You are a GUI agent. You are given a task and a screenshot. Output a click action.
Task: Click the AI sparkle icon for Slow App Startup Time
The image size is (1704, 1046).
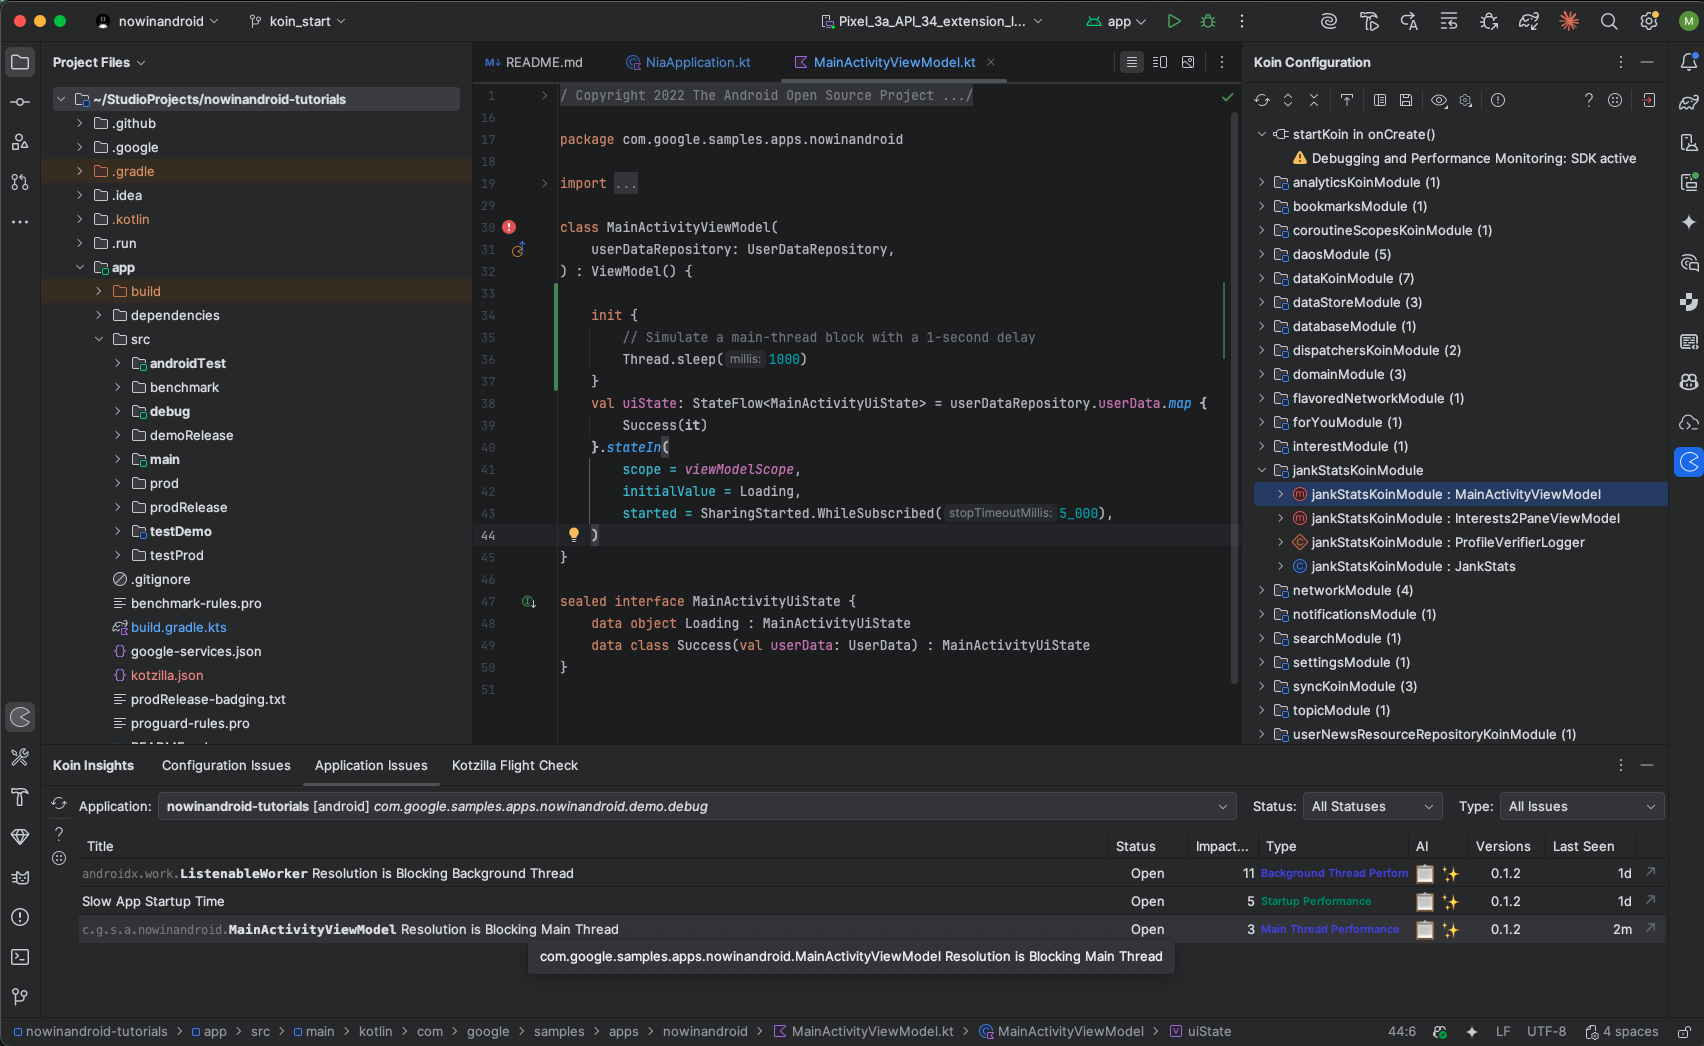click(x=1450, y=902)
